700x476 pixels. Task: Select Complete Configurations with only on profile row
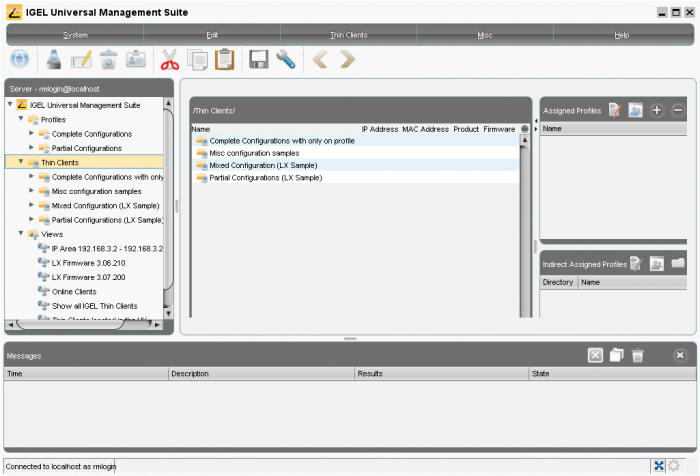pyautogui.click(x=355, y=141)
